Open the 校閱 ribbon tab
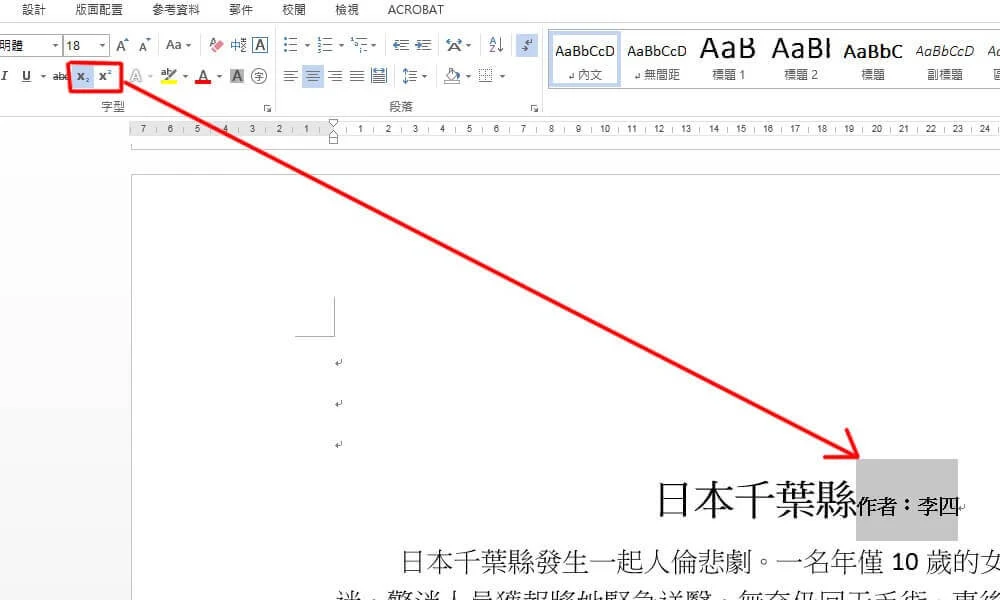This screenshot has width=1000, height=600. point(293,10)
